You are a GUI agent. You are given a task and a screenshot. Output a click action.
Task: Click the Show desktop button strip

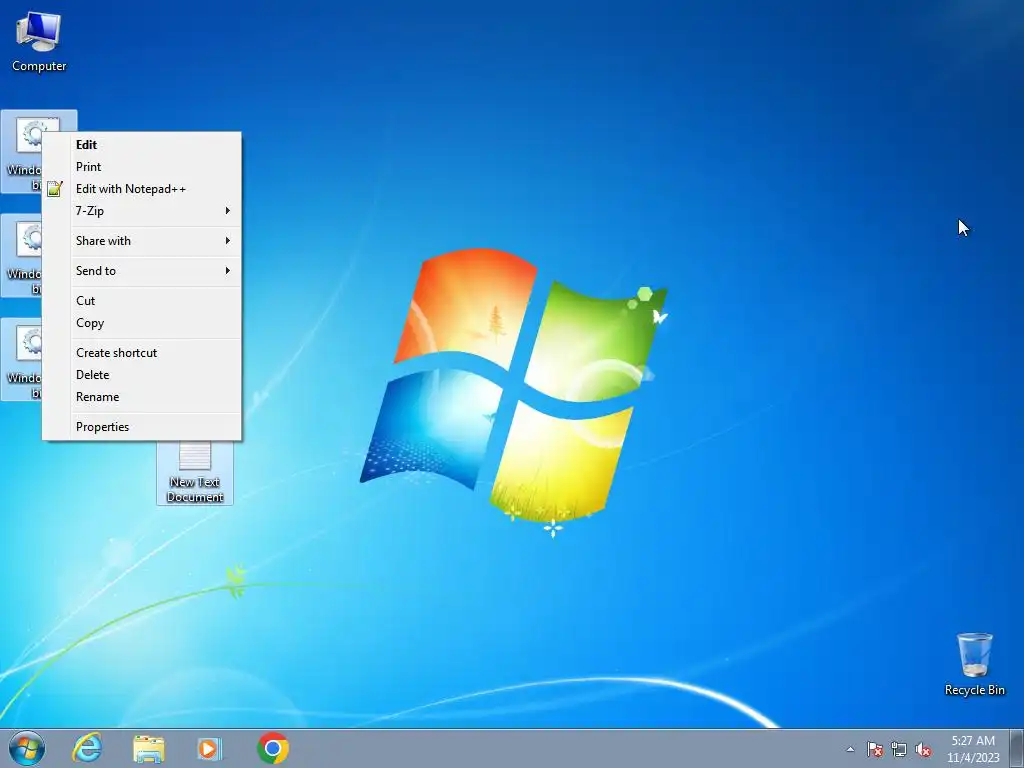click(1017, 749)
